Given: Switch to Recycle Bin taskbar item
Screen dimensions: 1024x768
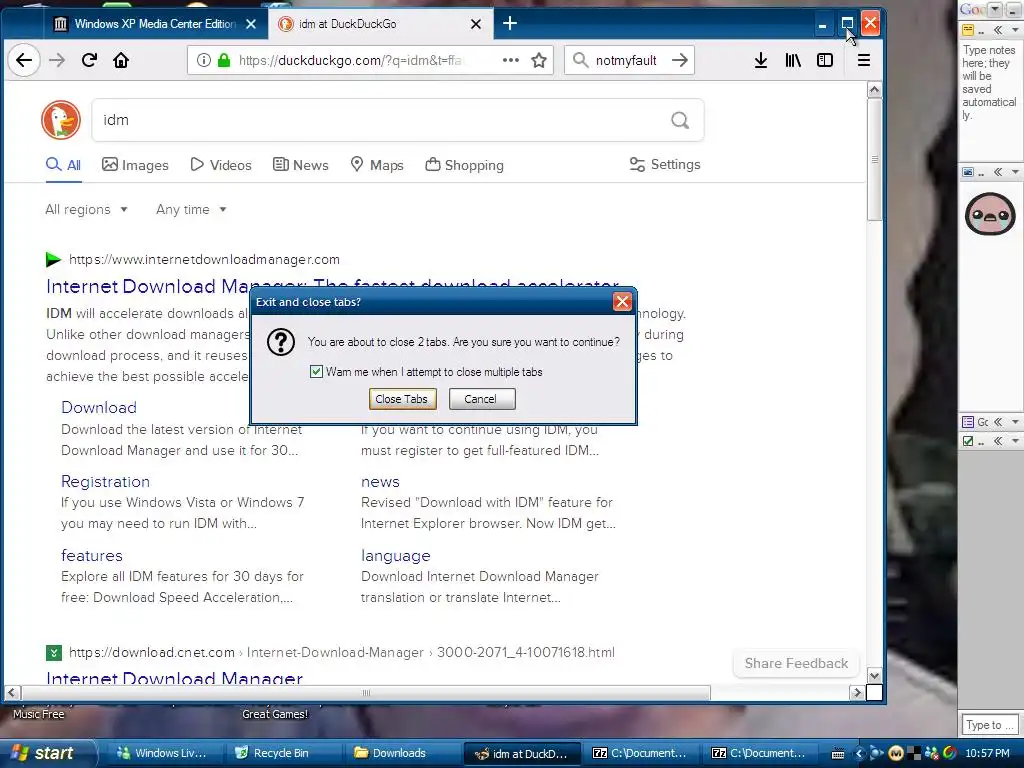Looking at the screenshot, I should click(281, 754).
